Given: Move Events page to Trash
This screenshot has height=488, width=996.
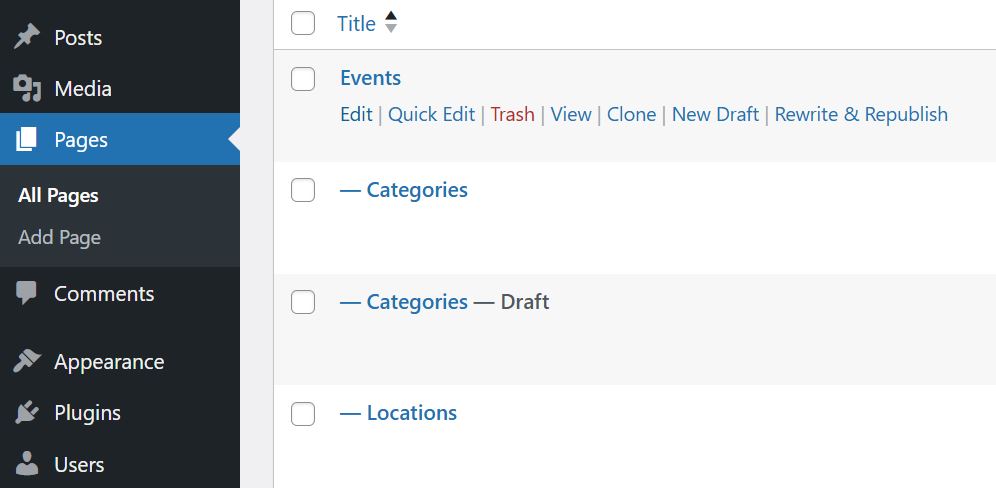Looking at the screenshot, I should click(x=512, y=114).
